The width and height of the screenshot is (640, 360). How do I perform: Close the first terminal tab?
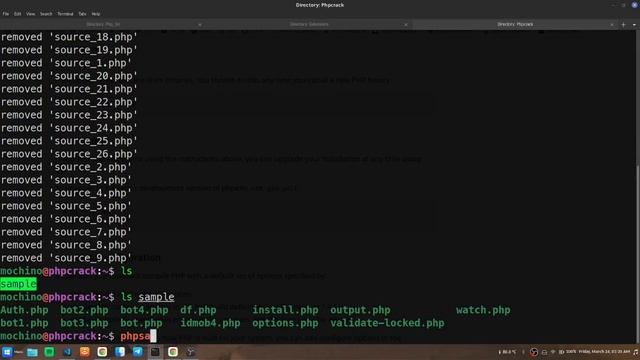[x=200, y=24]
